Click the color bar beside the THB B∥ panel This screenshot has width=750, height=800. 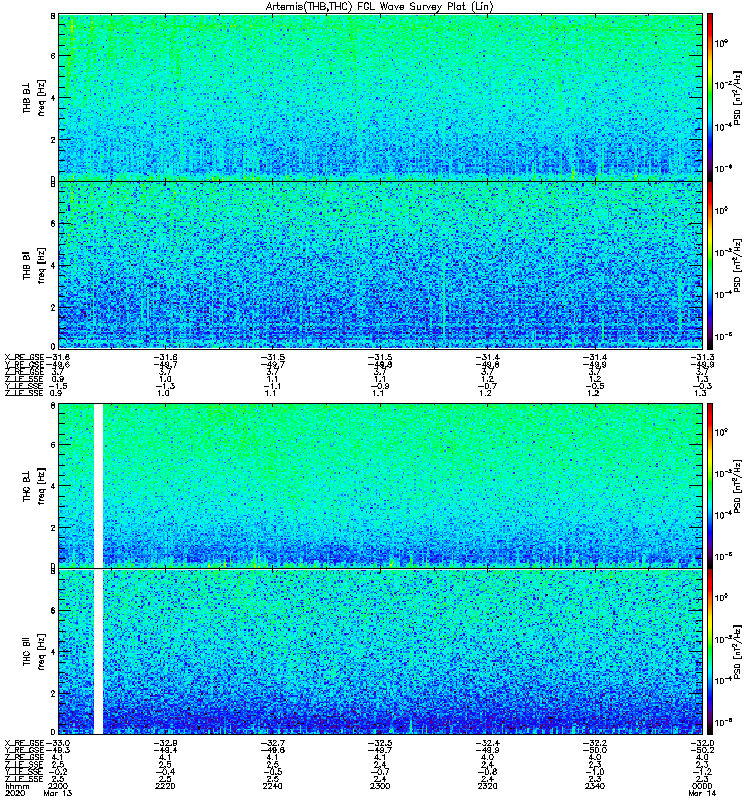coord(710,265)
